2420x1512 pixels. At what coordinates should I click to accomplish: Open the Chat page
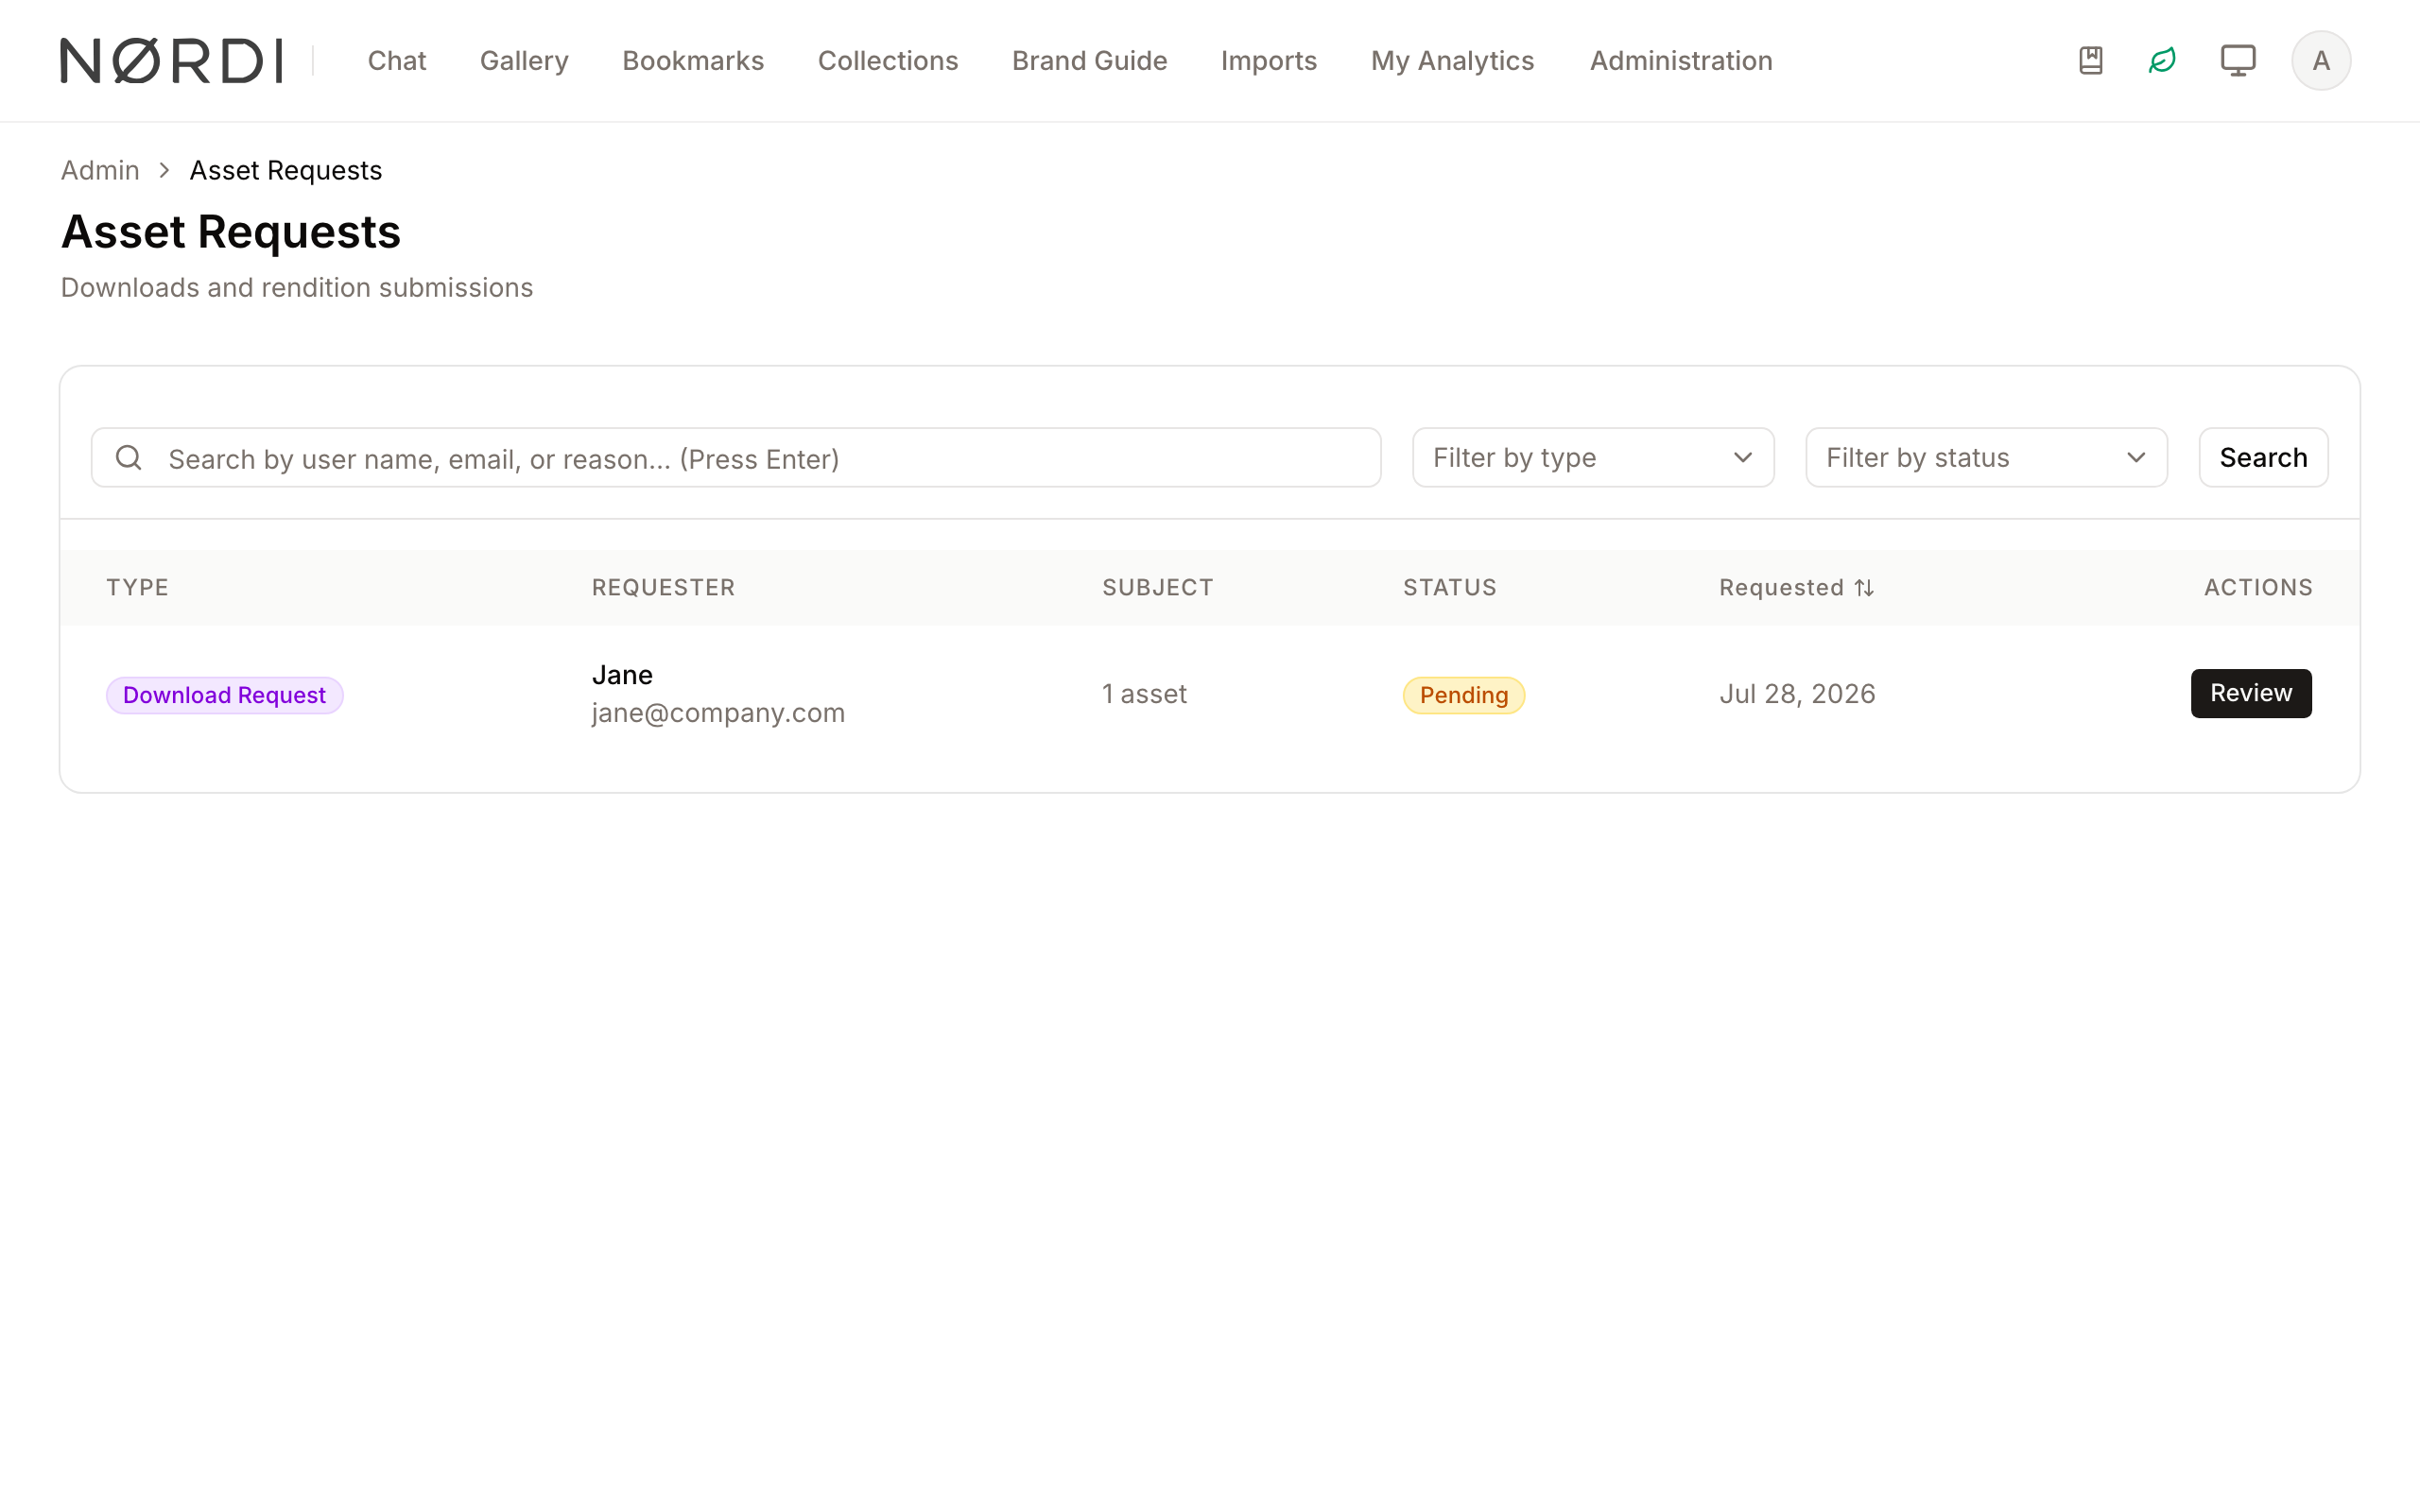click(x=397, y=61)
